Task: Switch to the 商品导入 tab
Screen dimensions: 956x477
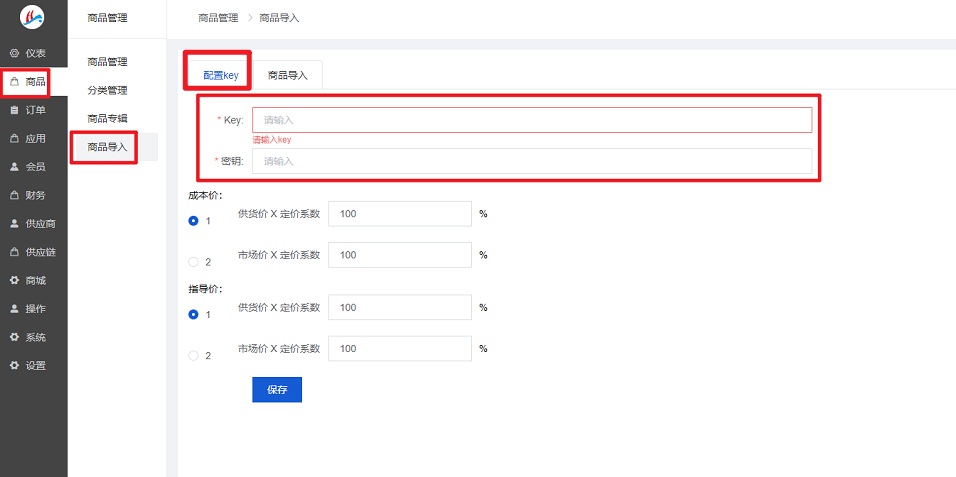Action: pos(288,76)
